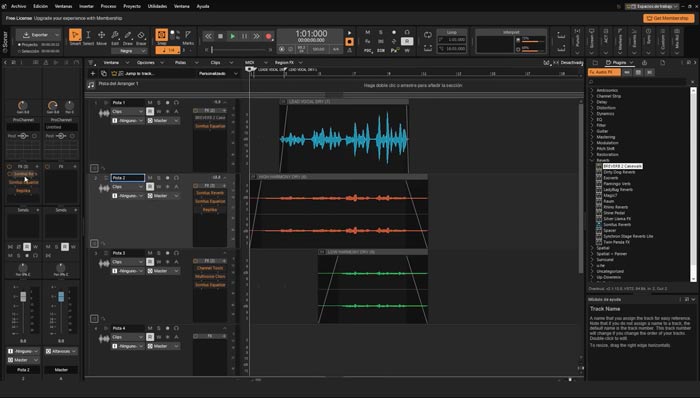The height and width of the screenshot is (398, 700).
Task: Arm Pista 1 for recording
Action: 167,103
